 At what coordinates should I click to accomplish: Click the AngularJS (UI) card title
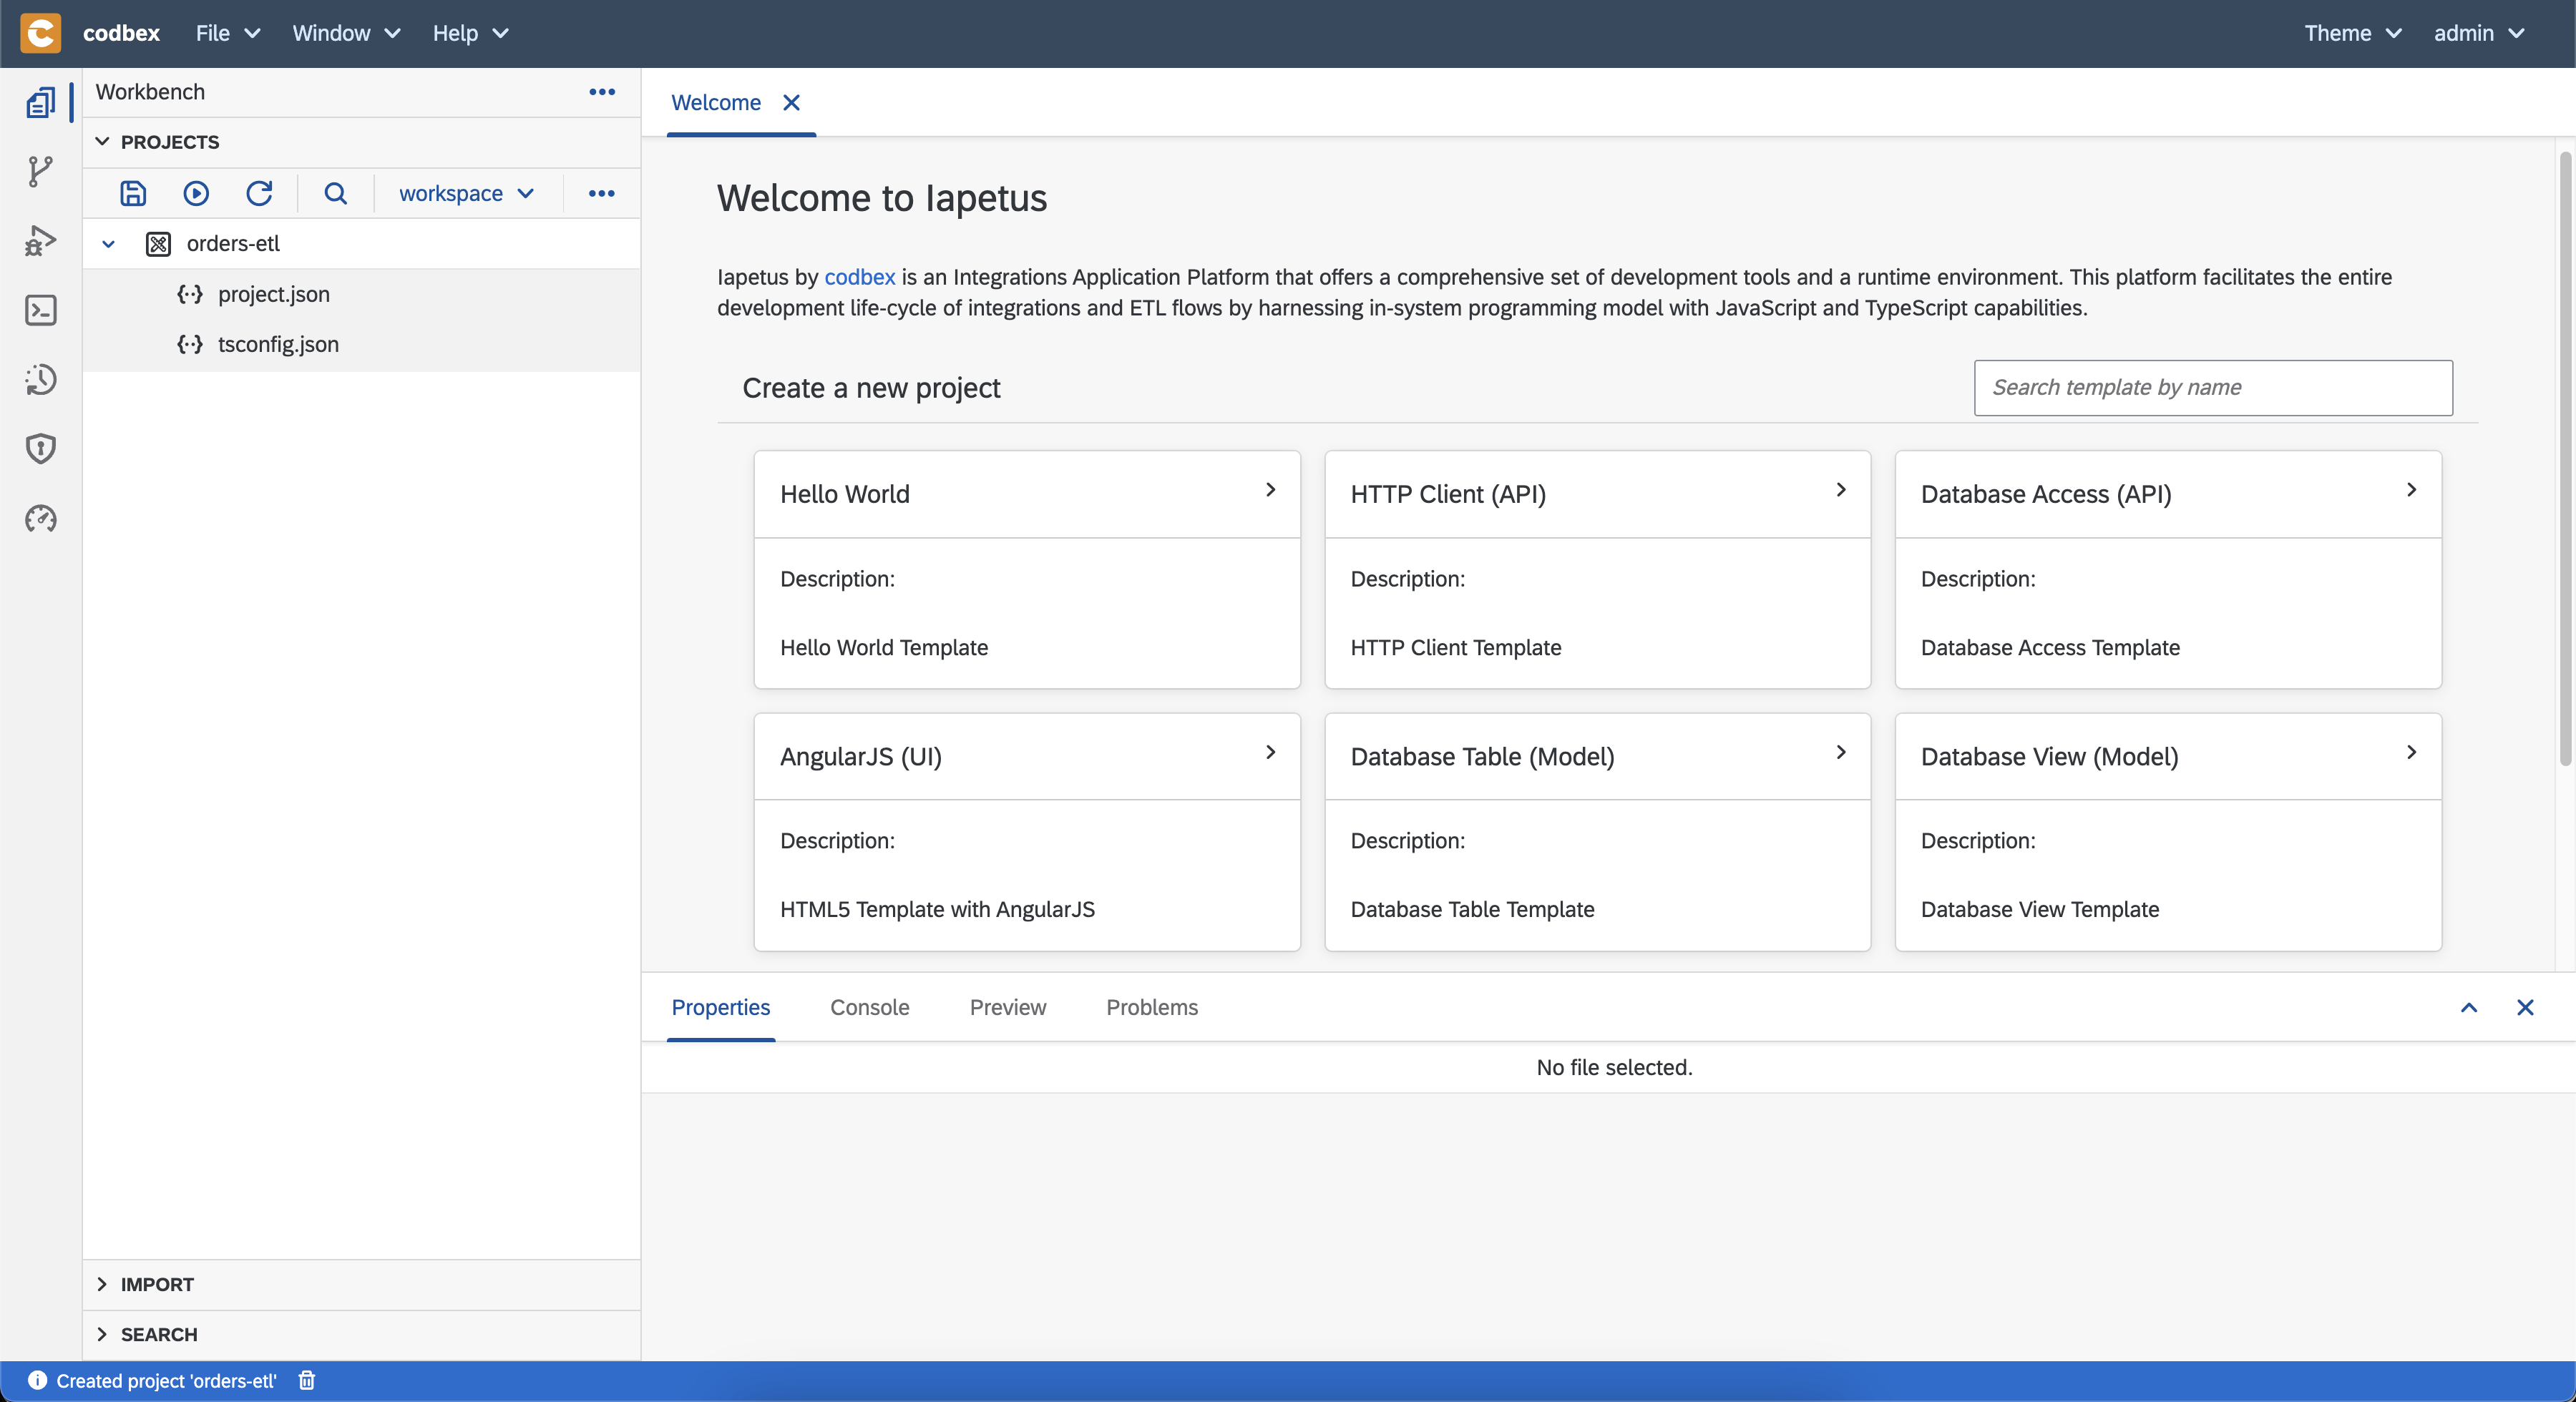[x=860, y=756]
